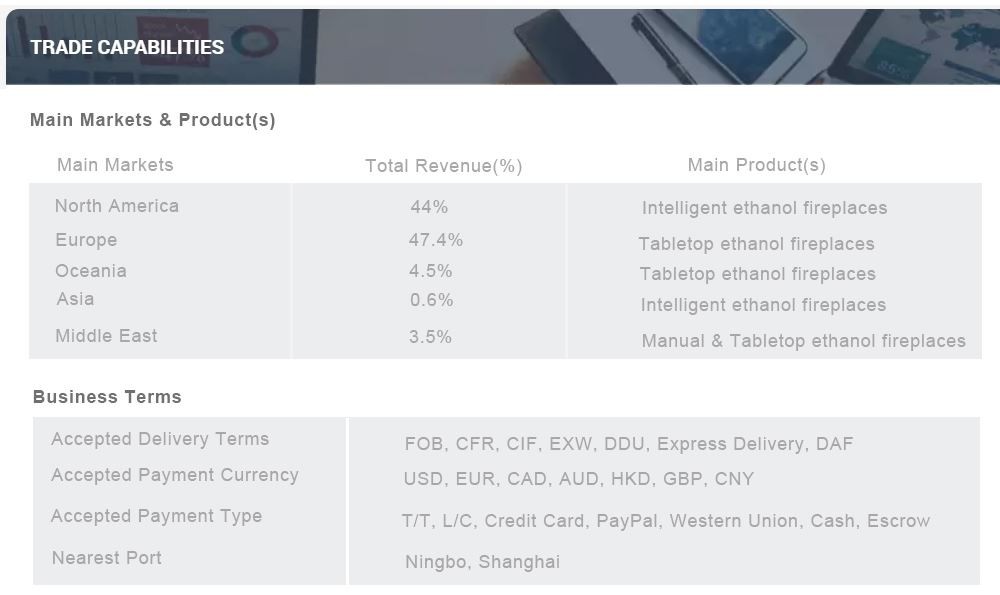
Task: Click the Main Product(s) column header
Action: pos(756,165)
